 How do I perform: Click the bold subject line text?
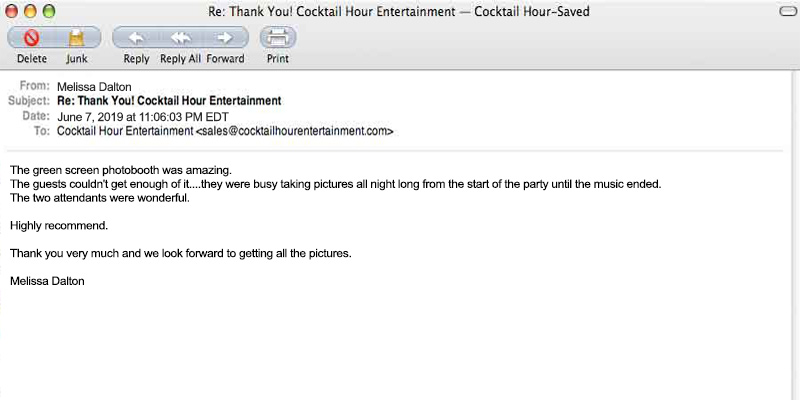coord(169,101)
